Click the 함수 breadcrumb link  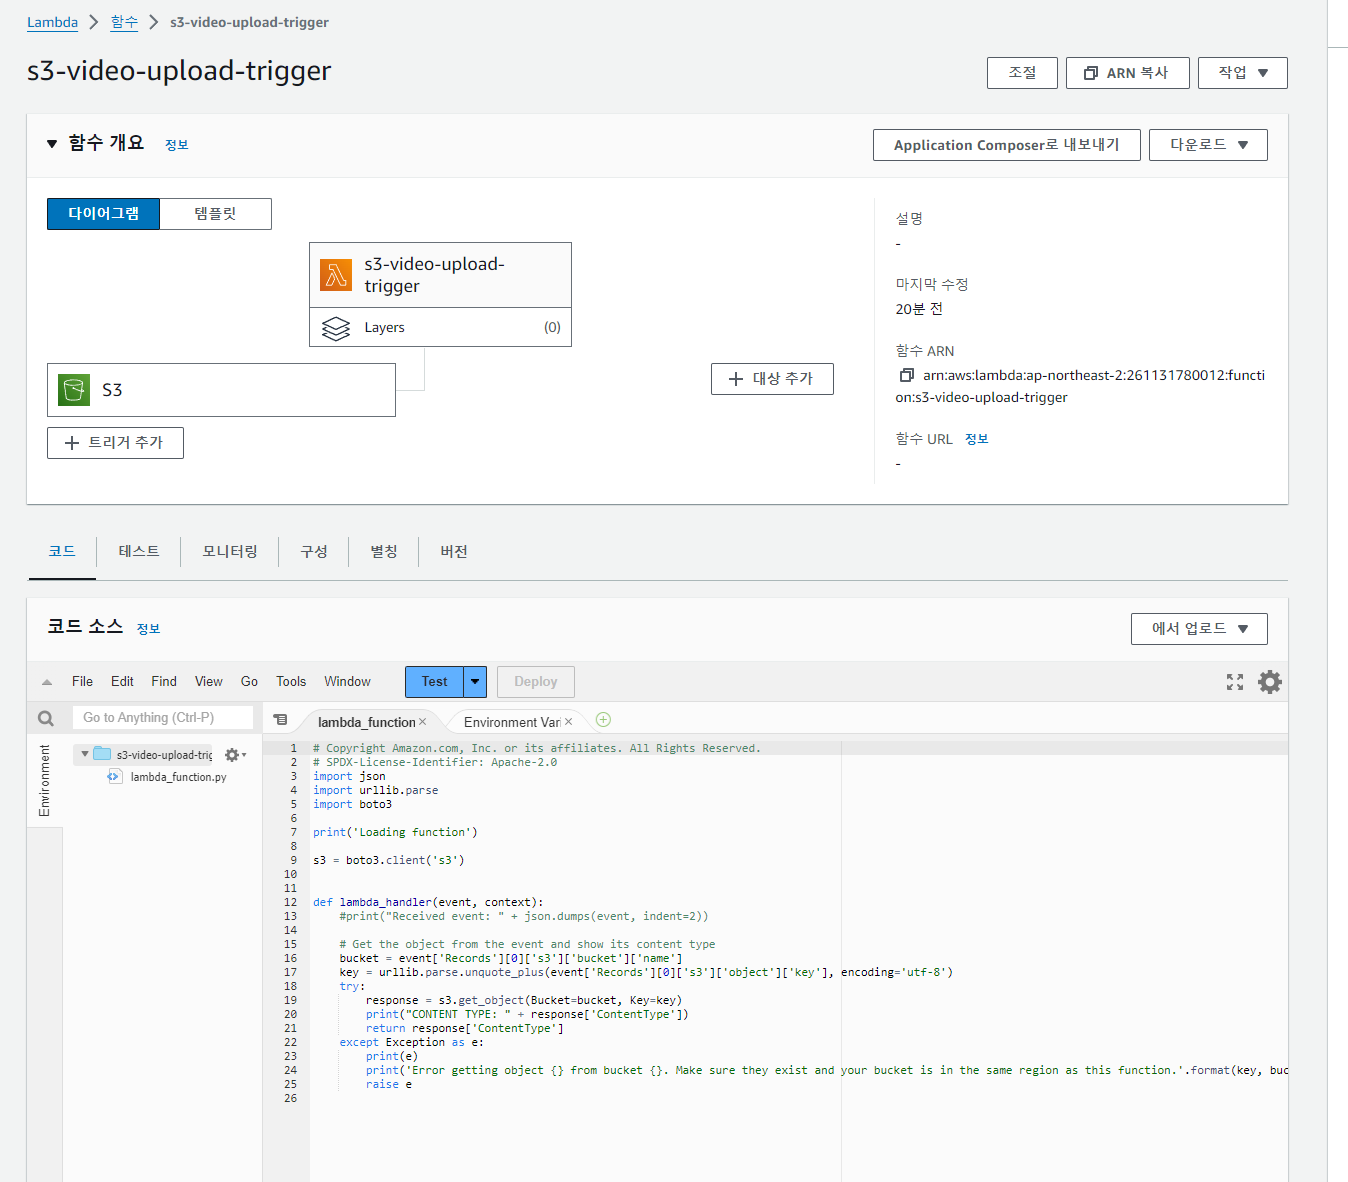(x=124, y=22)
